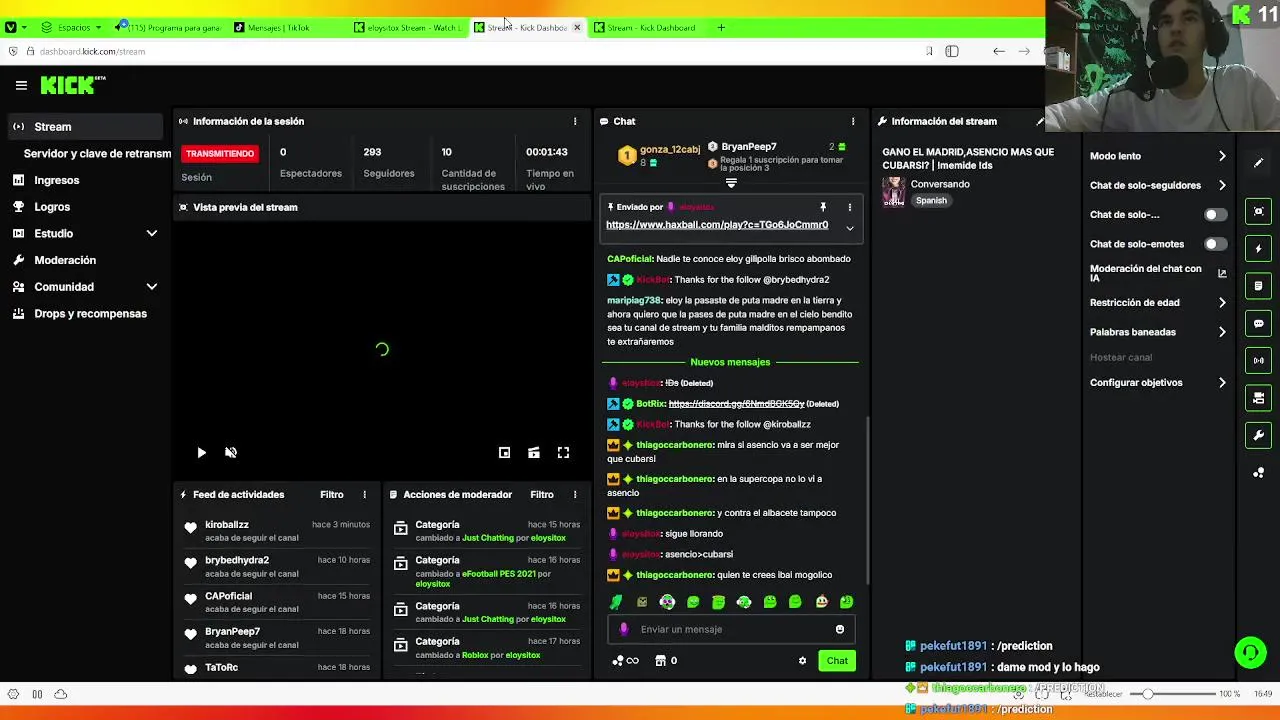Click the Nuevos mensajes divider label
This screenshot has width=1280, height=720.
[730, 362]
